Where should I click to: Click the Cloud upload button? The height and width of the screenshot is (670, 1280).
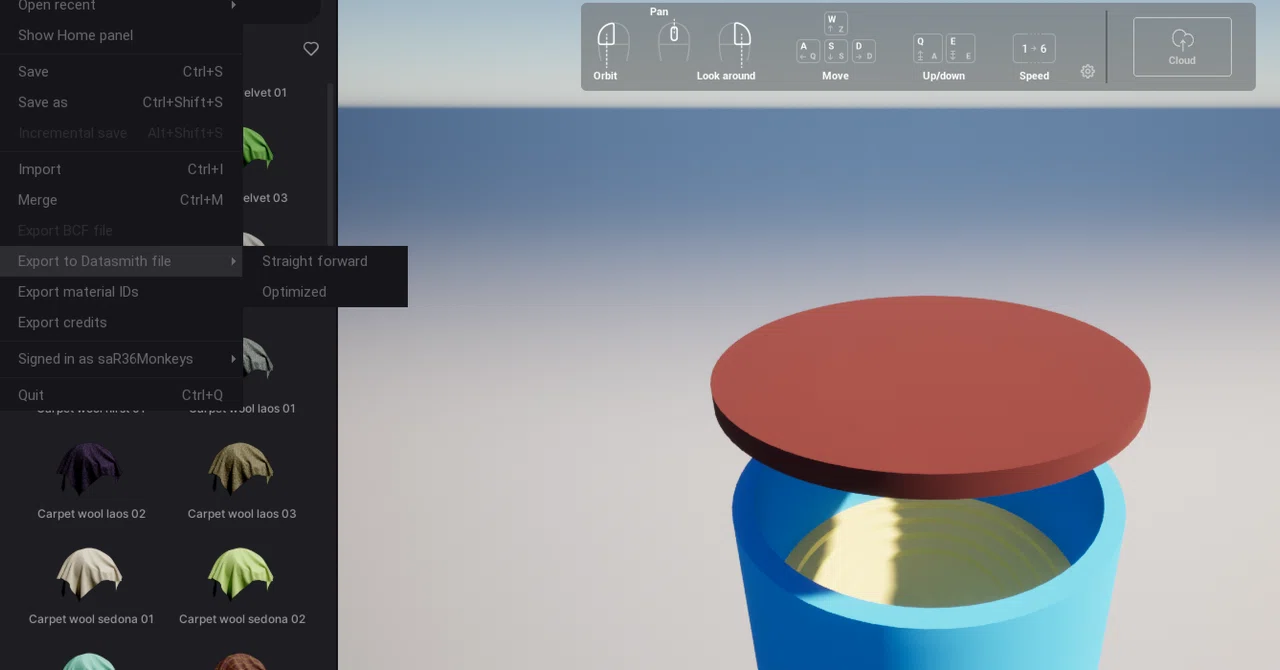[x=1182, y=47]
